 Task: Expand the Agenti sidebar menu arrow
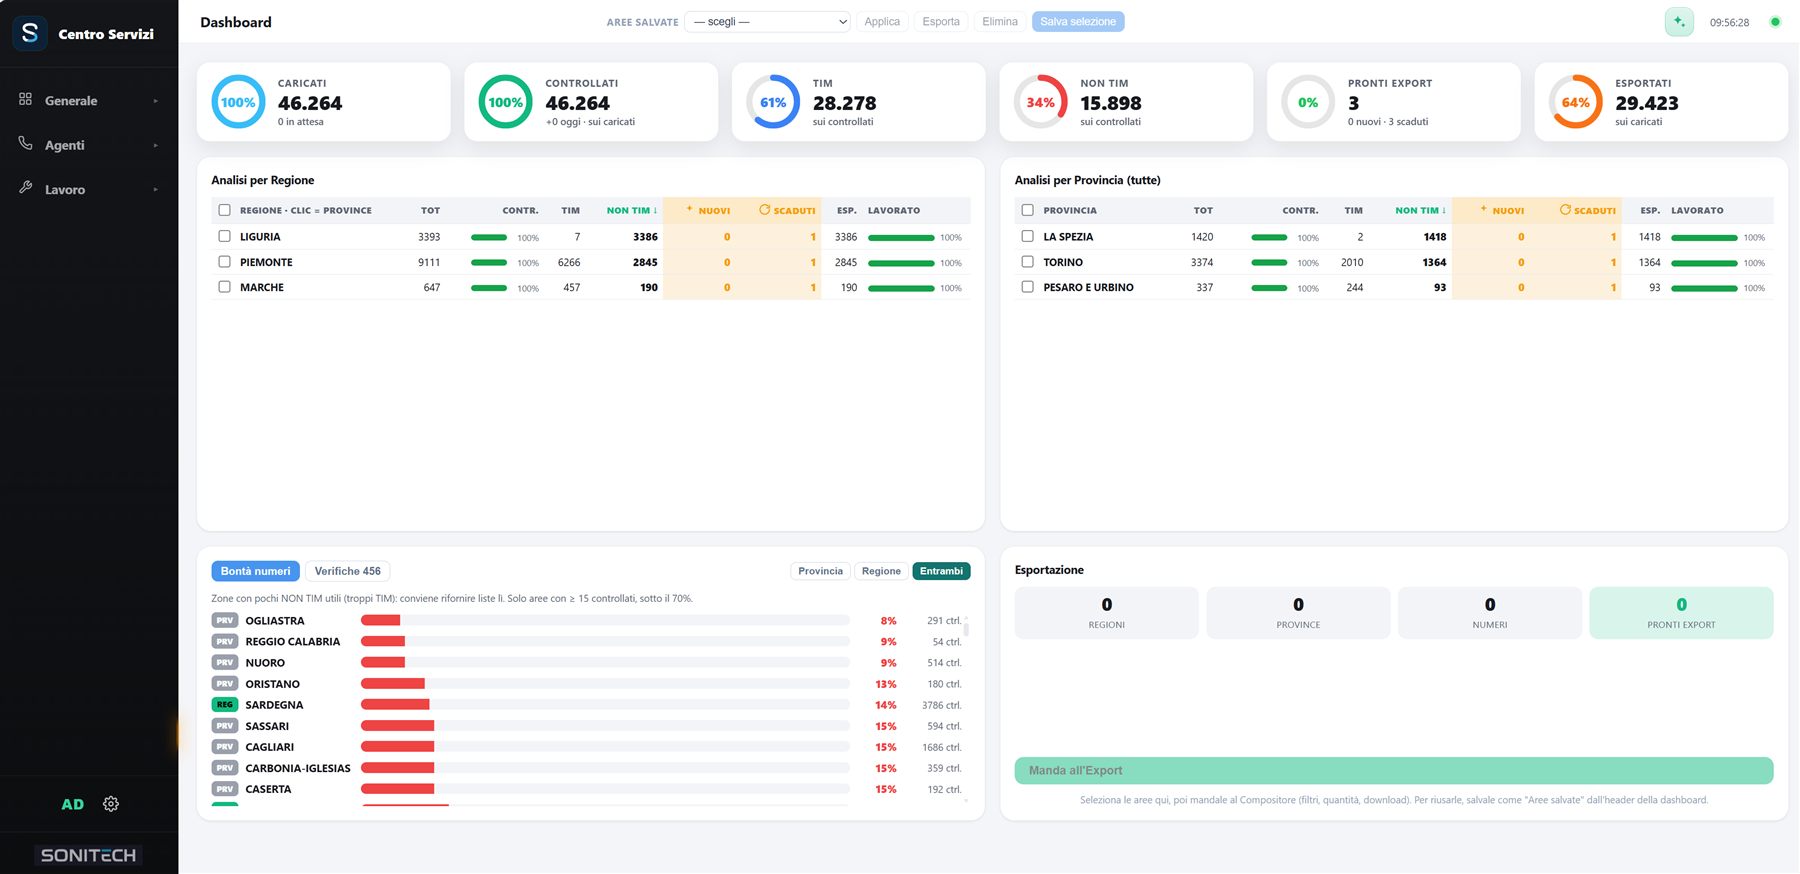pyautogui.click(x=156, y=145)
